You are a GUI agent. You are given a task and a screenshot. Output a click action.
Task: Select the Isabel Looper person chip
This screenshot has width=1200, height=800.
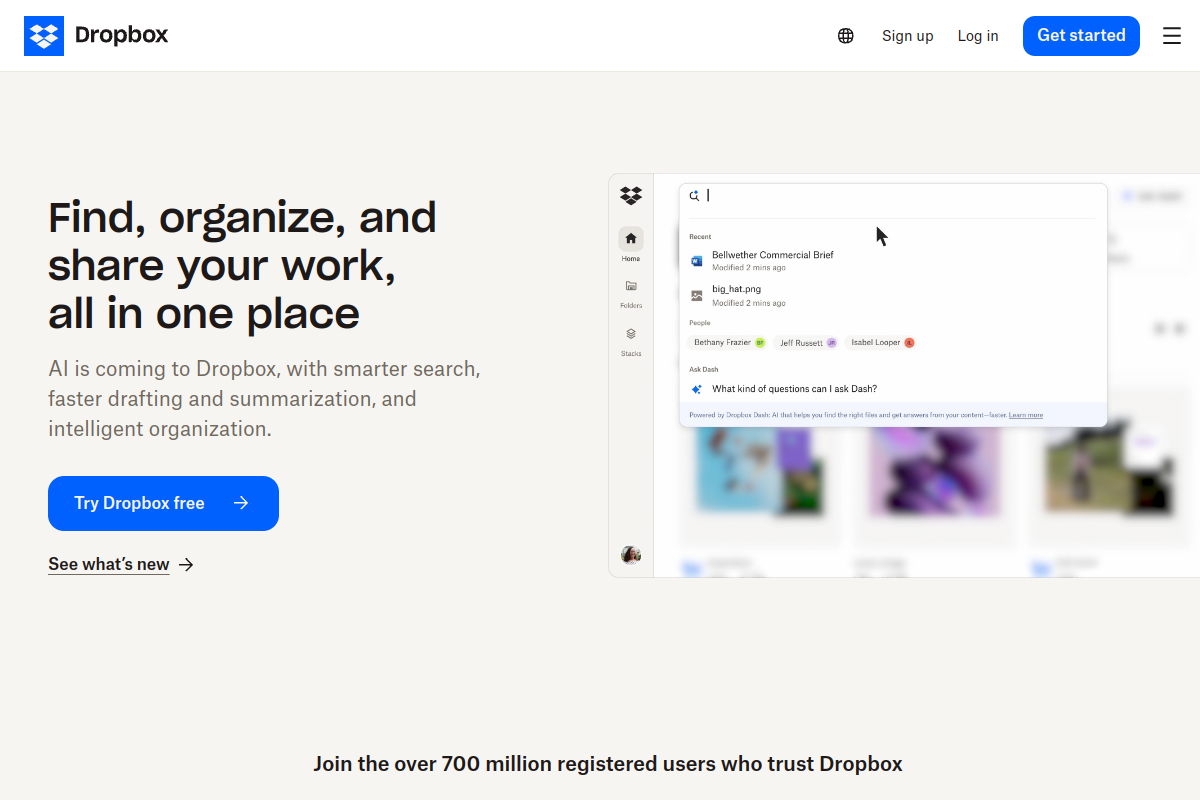pos(882,342)
